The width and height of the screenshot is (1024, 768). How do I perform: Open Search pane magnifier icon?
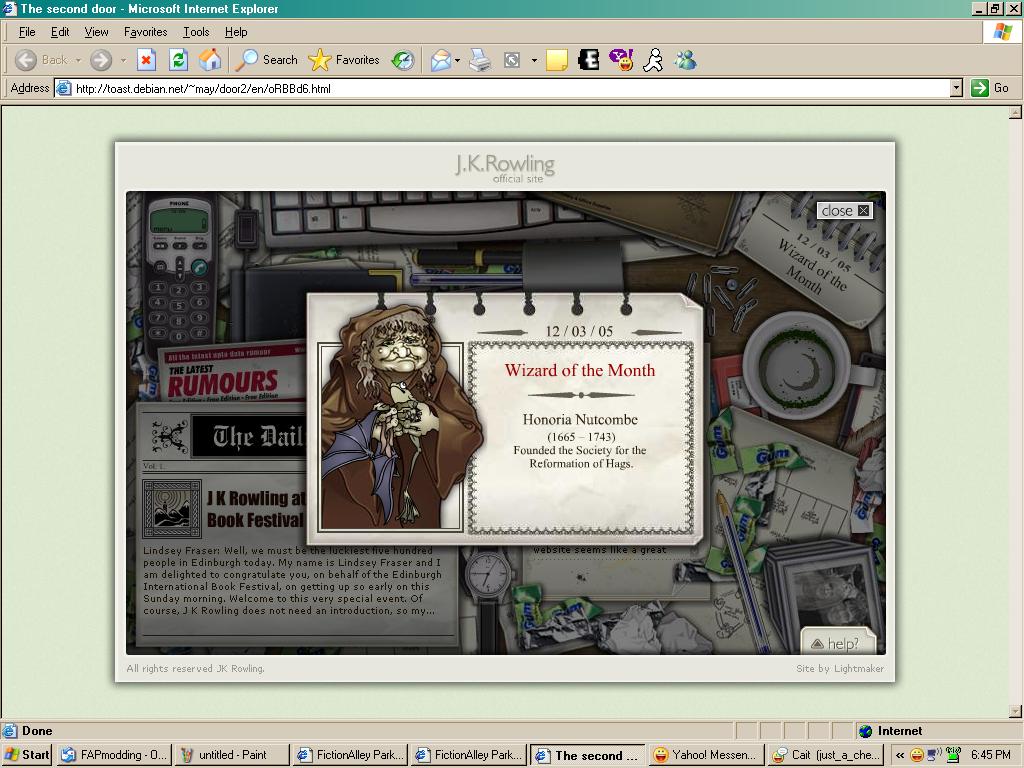247,60
